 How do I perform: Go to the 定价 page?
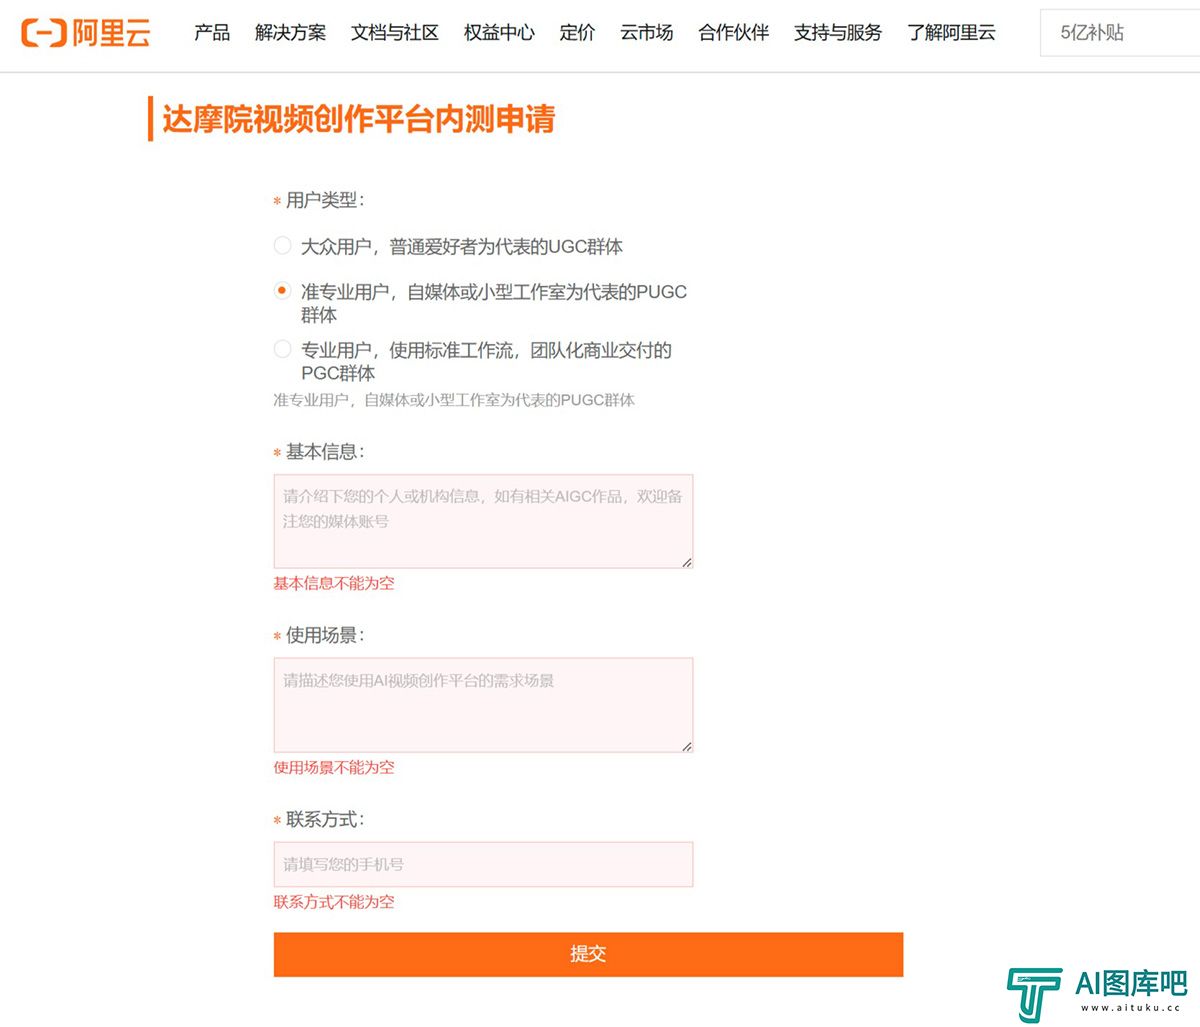click(577, 33)
